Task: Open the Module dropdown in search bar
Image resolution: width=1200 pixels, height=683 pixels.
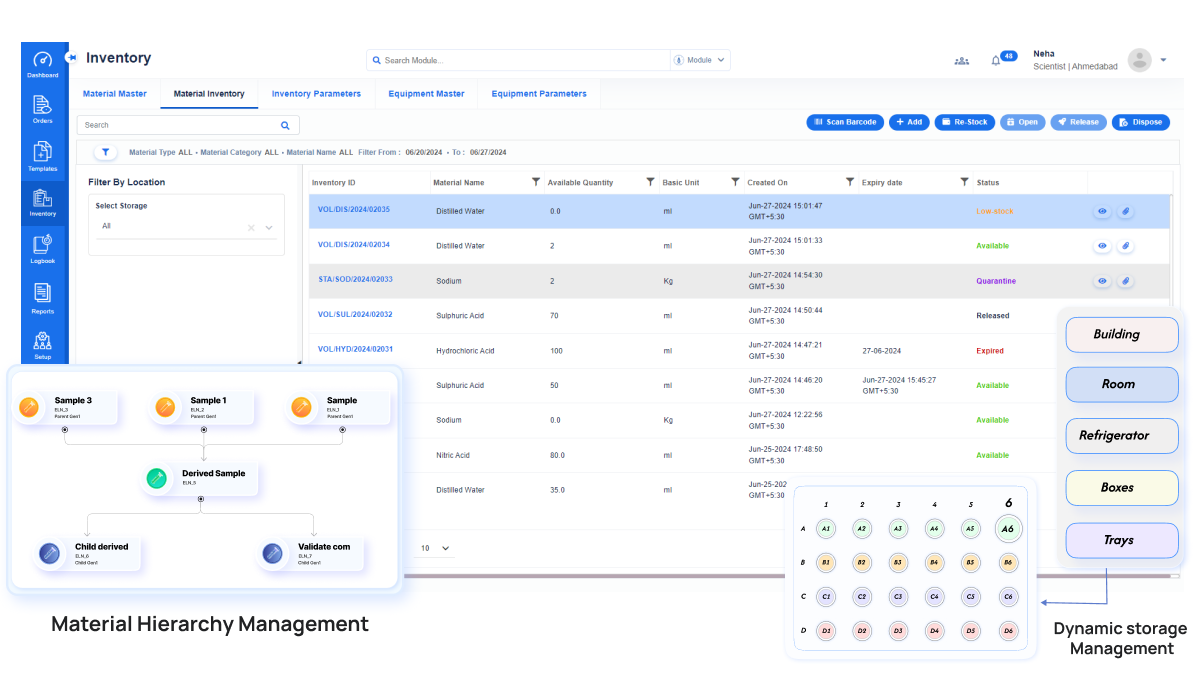Action: click(x=701, y=60)
